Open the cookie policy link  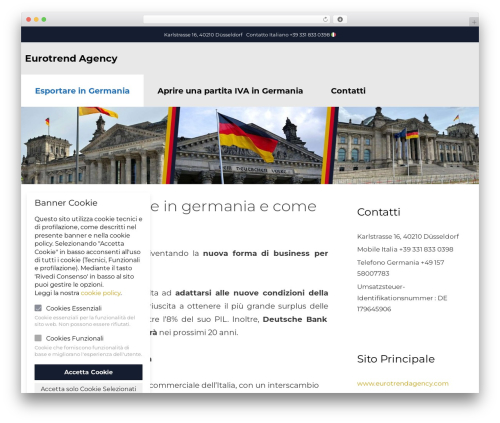101,293
